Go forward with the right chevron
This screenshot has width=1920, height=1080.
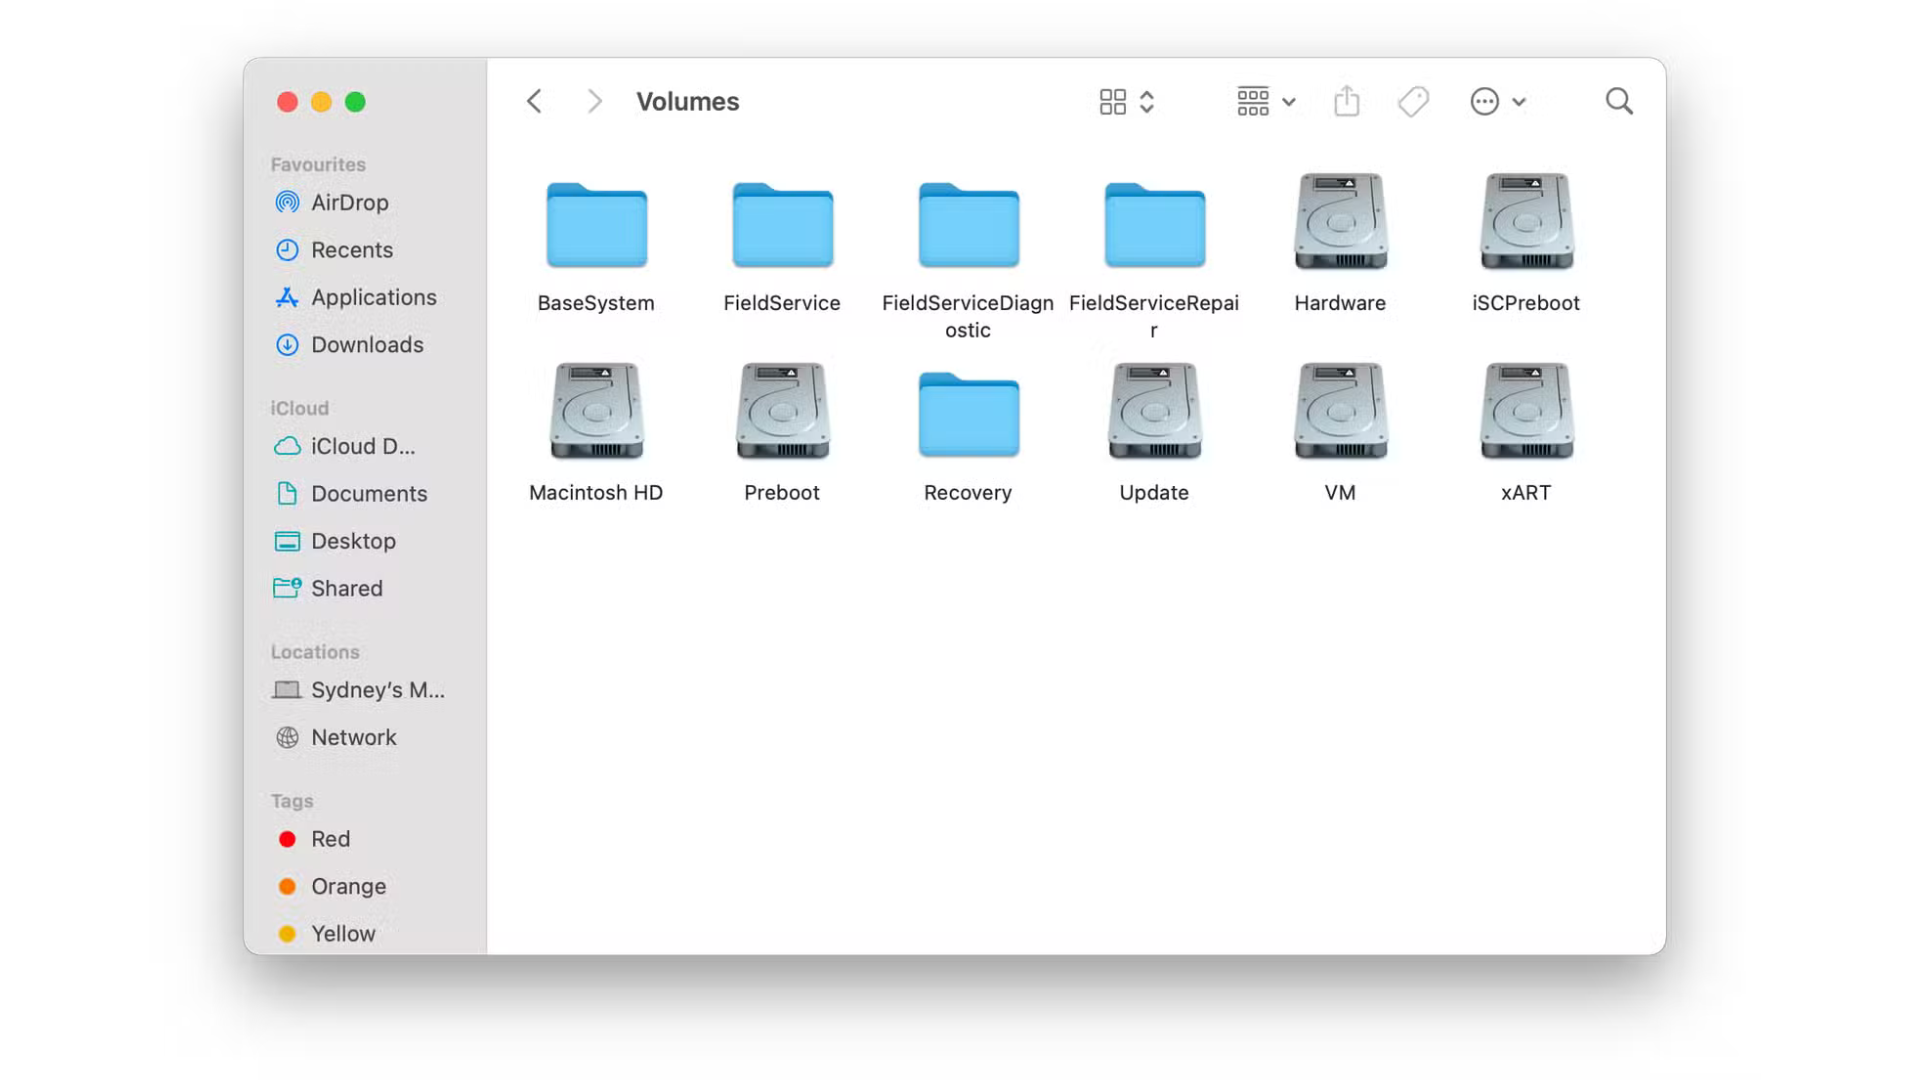pyautogui.click(x=595, y=101)
